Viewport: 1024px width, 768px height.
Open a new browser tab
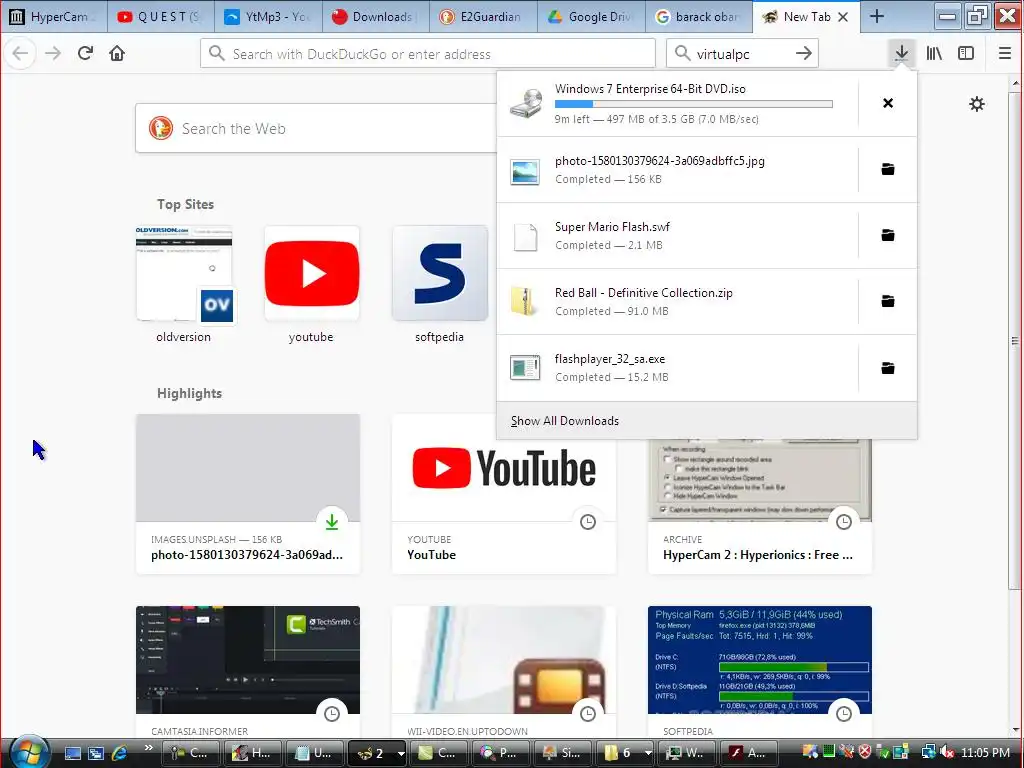coord(877,16)
